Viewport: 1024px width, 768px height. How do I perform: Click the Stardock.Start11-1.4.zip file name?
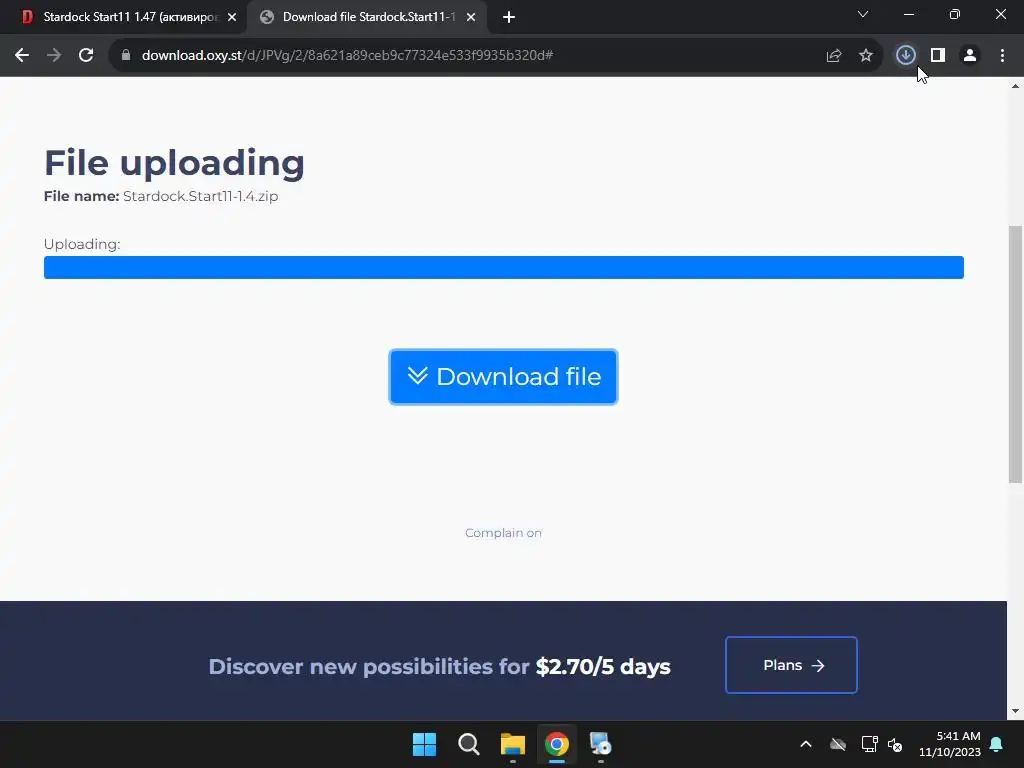pyautogui.click(x=200, y=196)
